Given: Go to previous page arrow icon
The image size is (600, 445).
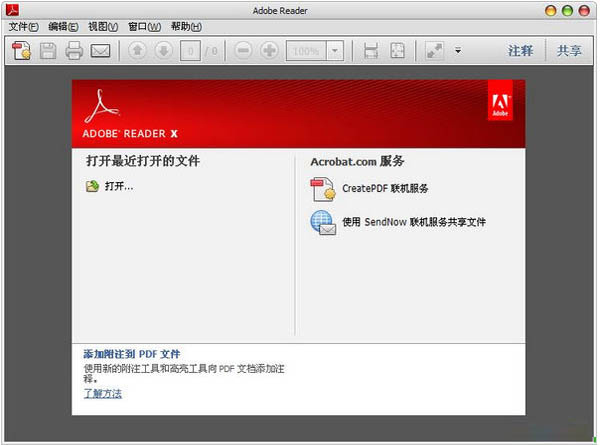Looking at the screenshot, I should pyautogui.click(x=138, y=50).
